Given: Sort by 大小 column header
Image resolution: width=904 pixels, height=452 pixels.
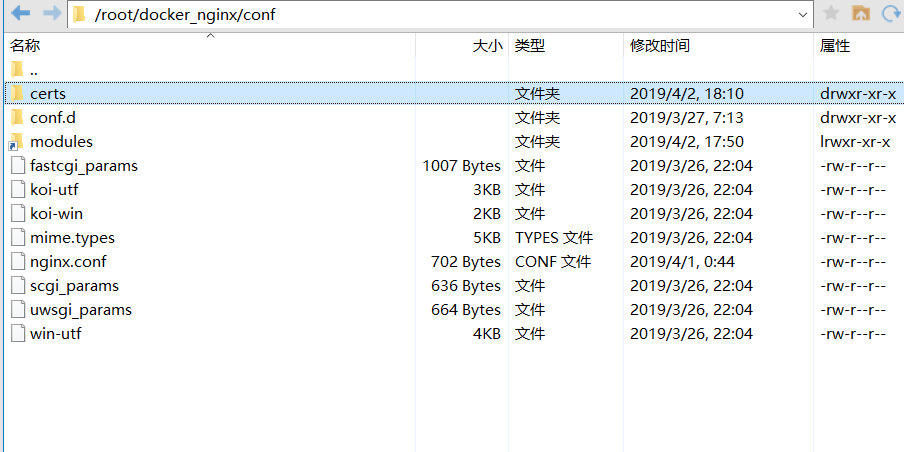Looking at the screenshot, I should (x=487, y=46).
